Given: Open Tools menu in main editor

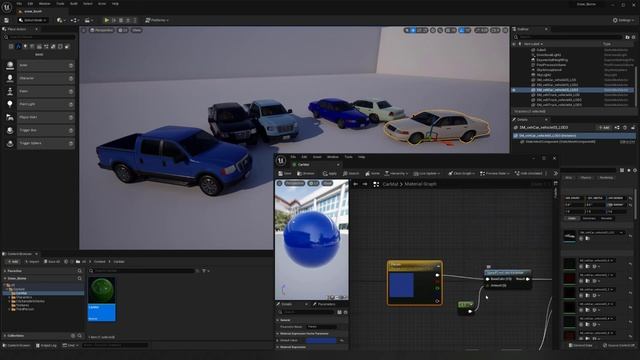Looking at the screenshot, I should (60, 4).
